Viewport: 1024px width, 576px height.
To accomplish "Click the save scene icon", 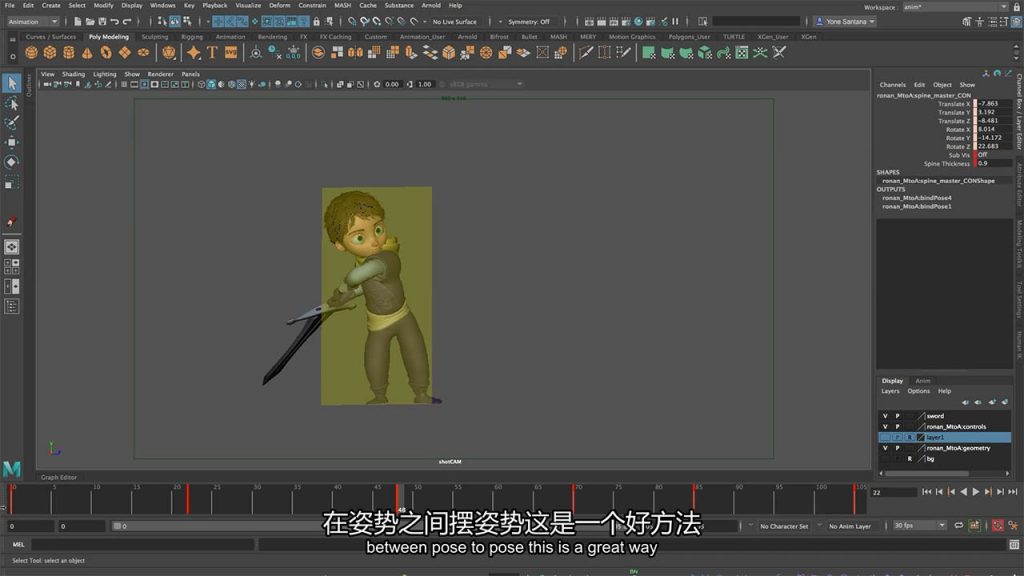I will 102,22.
